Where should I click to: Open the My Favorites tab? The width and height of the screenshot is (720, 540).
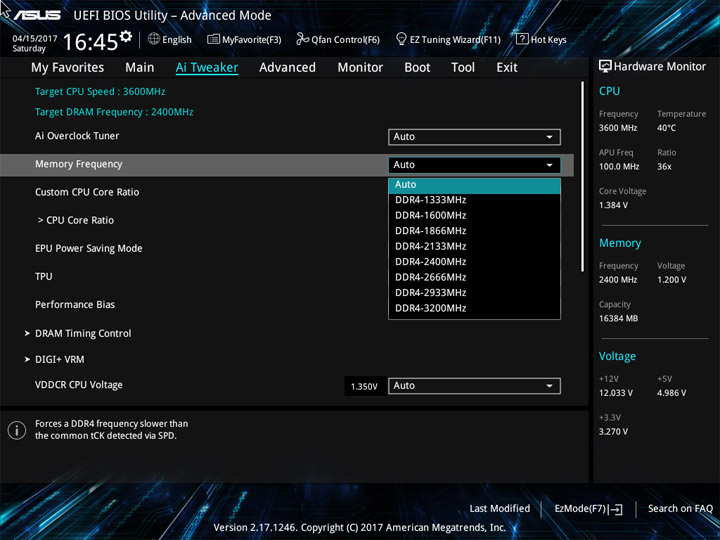pos(68,68)
